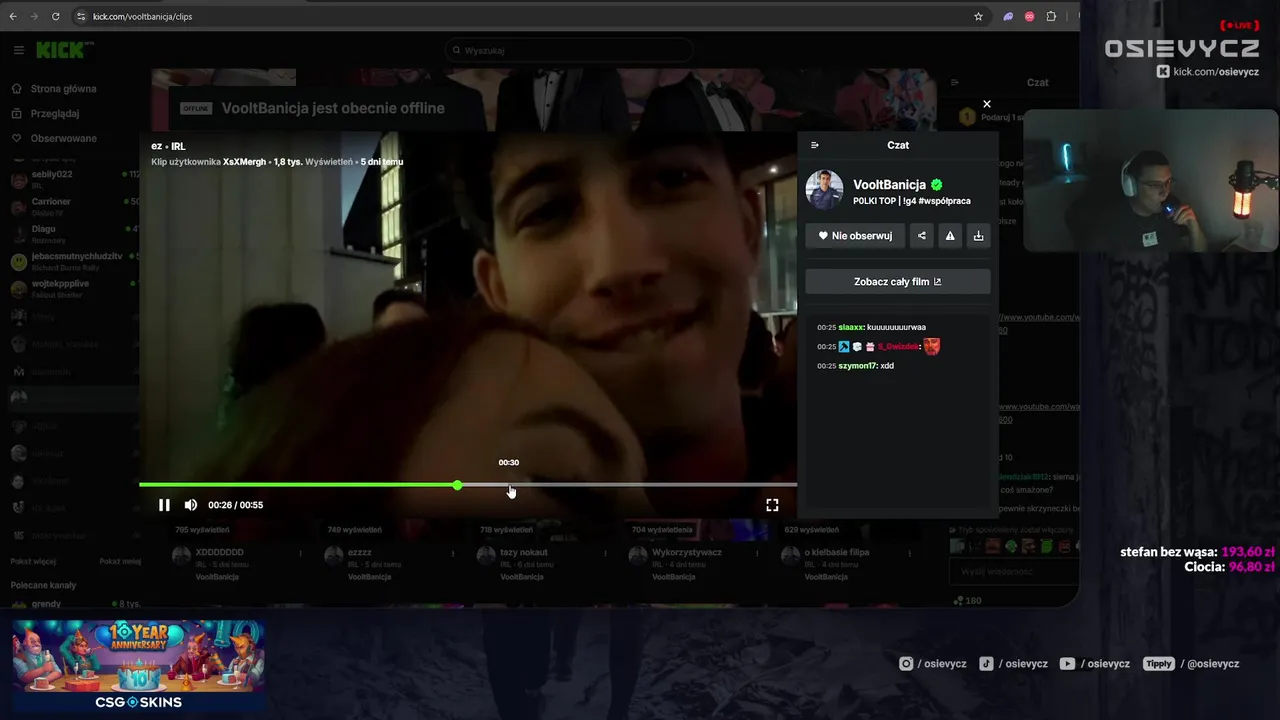The height and width of the screenshot is (720, 1280).
Task: Share the clip via share icon
Action: pos(922,236)
